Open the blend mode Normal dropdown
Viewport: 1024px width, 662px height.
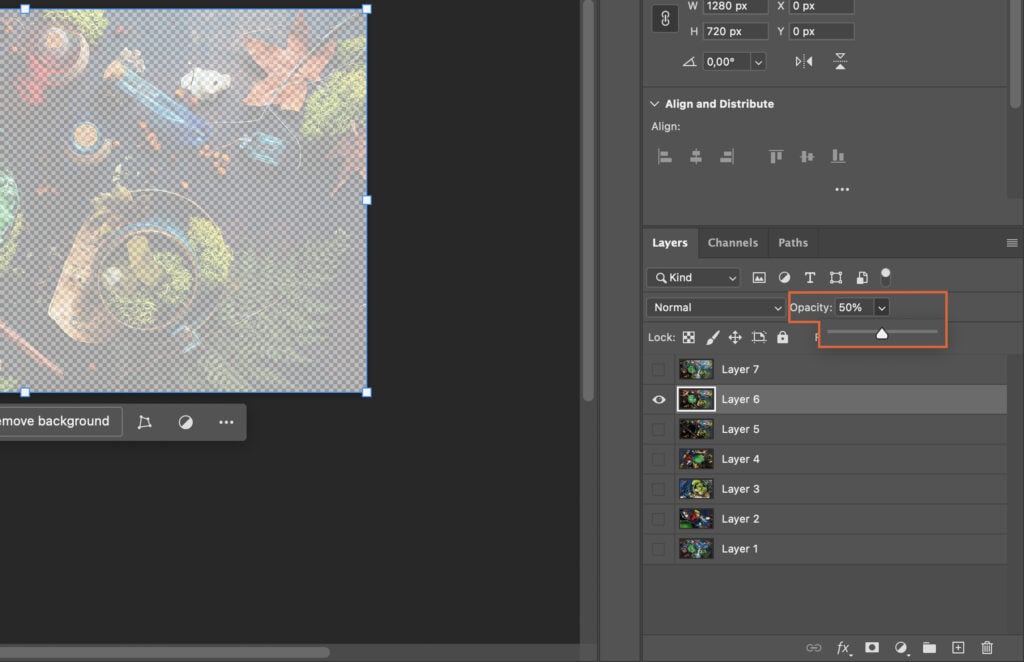click(715, 307)
